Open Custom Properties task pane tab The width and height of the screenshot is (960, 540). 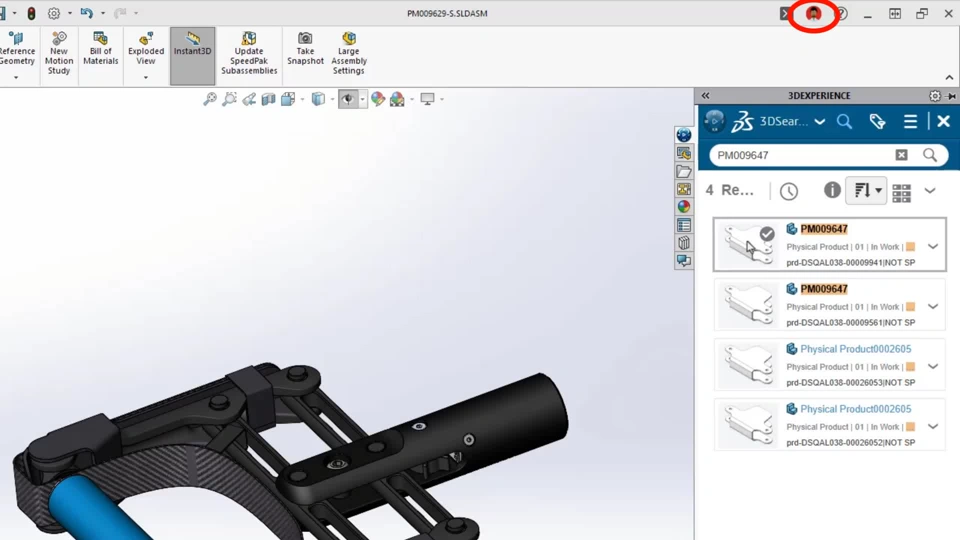point(684,225)
